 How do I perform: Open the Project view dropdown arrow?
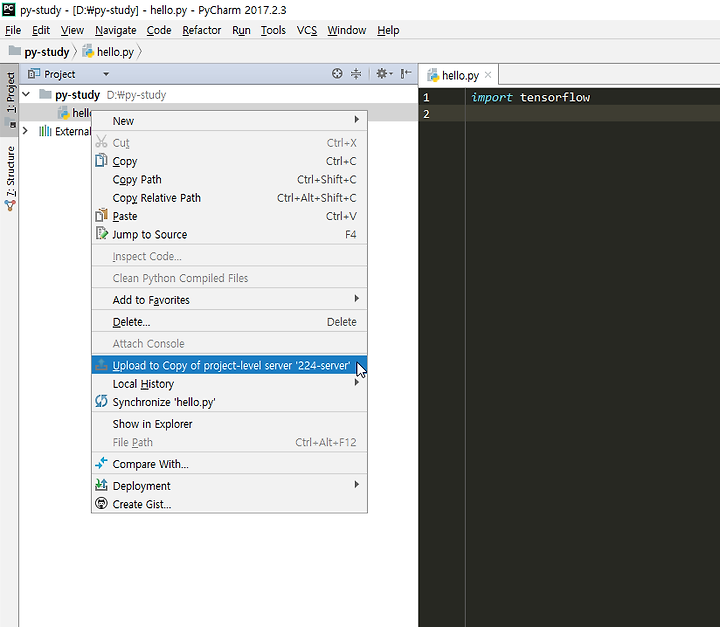coord(106,74)
